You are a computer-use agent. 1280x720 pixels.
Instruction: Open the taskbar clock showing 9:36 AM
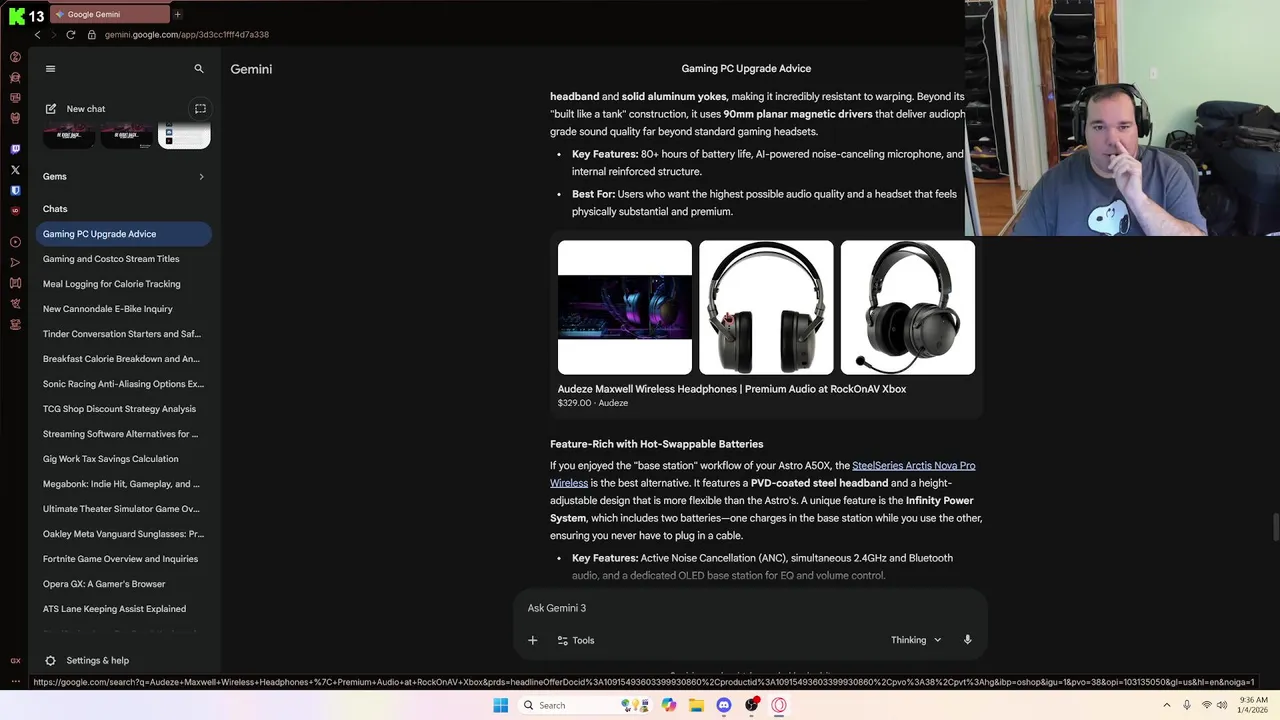coord(1254,705)
